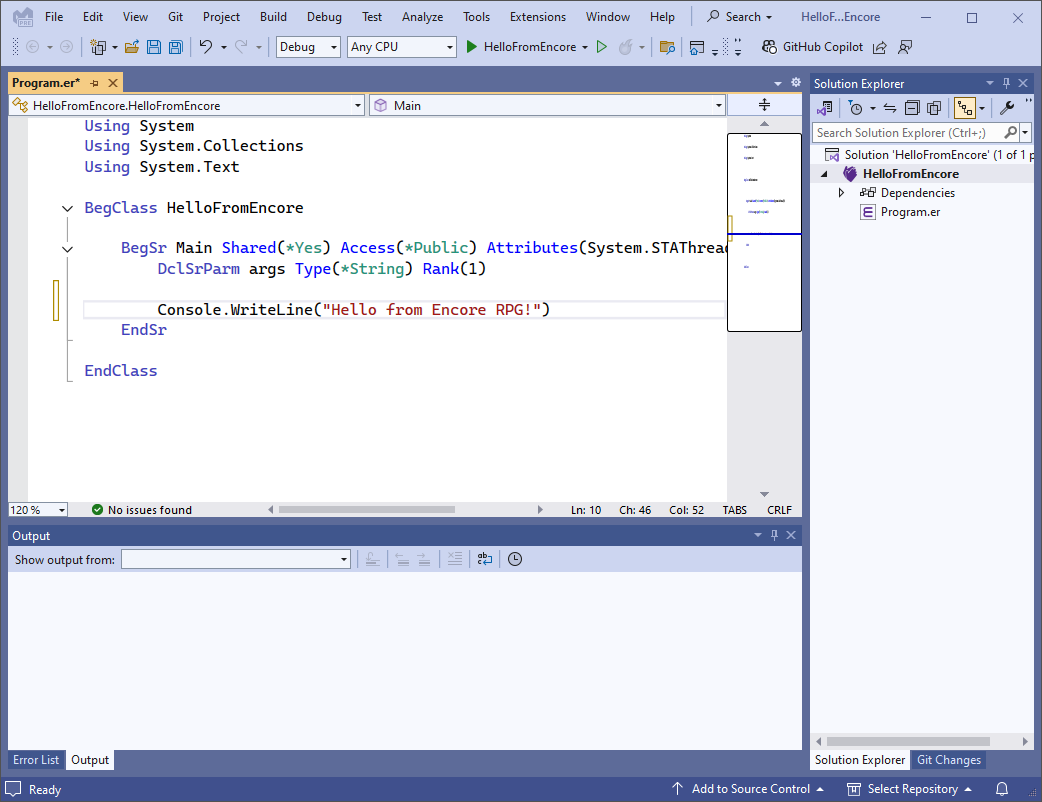Click the clock timestamp icon in Output toolbar
This screenshot has width=1042, height=802.
(x=515, y=559)
